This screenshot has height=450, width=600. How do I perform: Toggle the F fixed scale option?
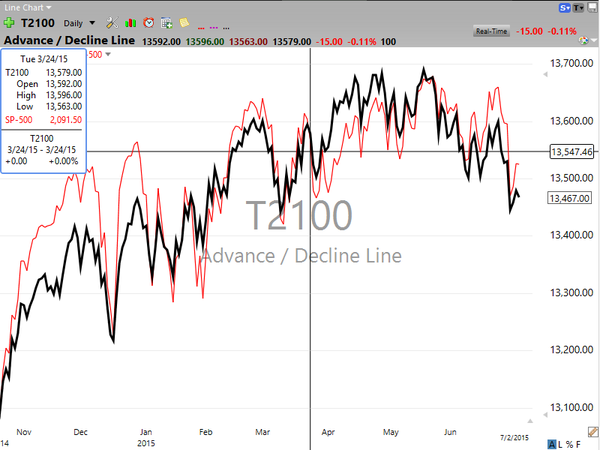[578, 444]
